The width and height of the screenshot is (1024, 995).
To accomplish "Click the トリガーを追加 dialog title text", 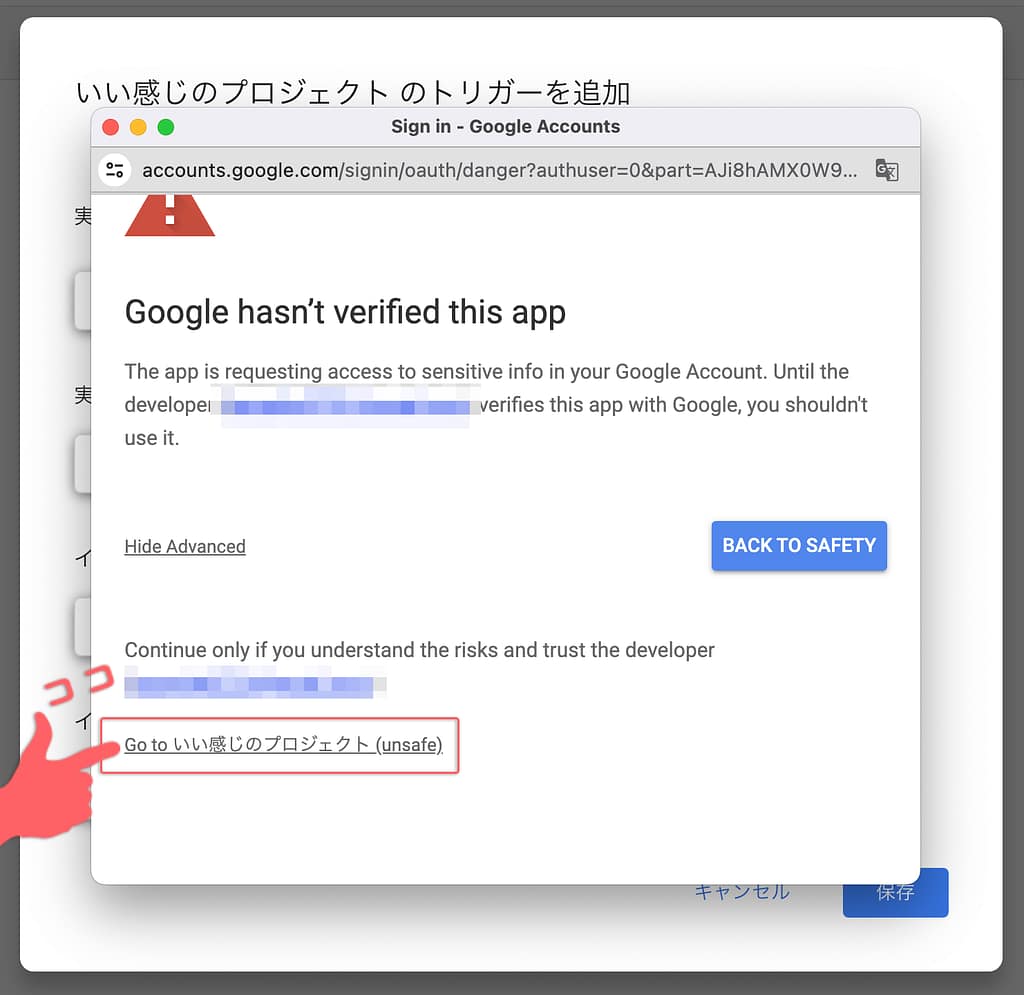I will pyautogui.click(x=353, y=93).
